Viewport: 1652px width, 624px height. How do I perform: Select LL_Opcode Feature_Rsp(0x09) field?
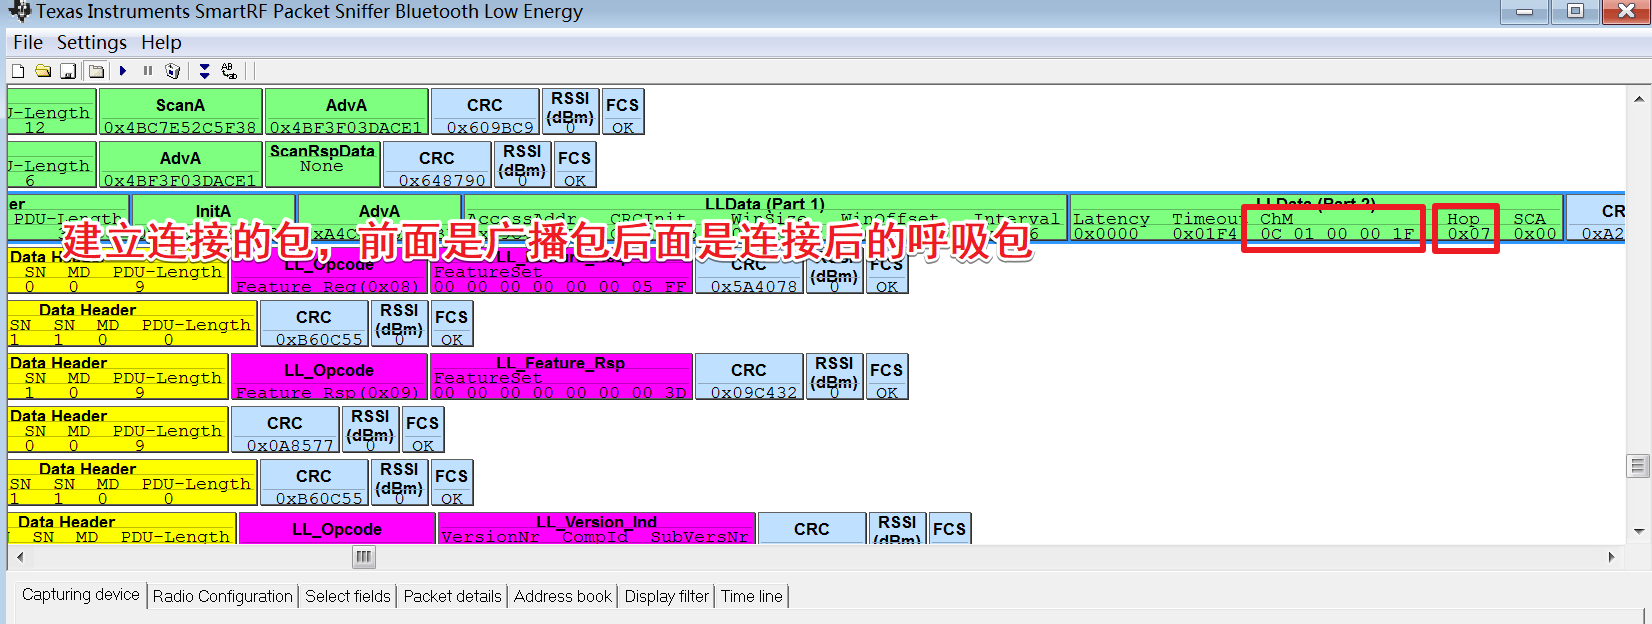(330, 377)
